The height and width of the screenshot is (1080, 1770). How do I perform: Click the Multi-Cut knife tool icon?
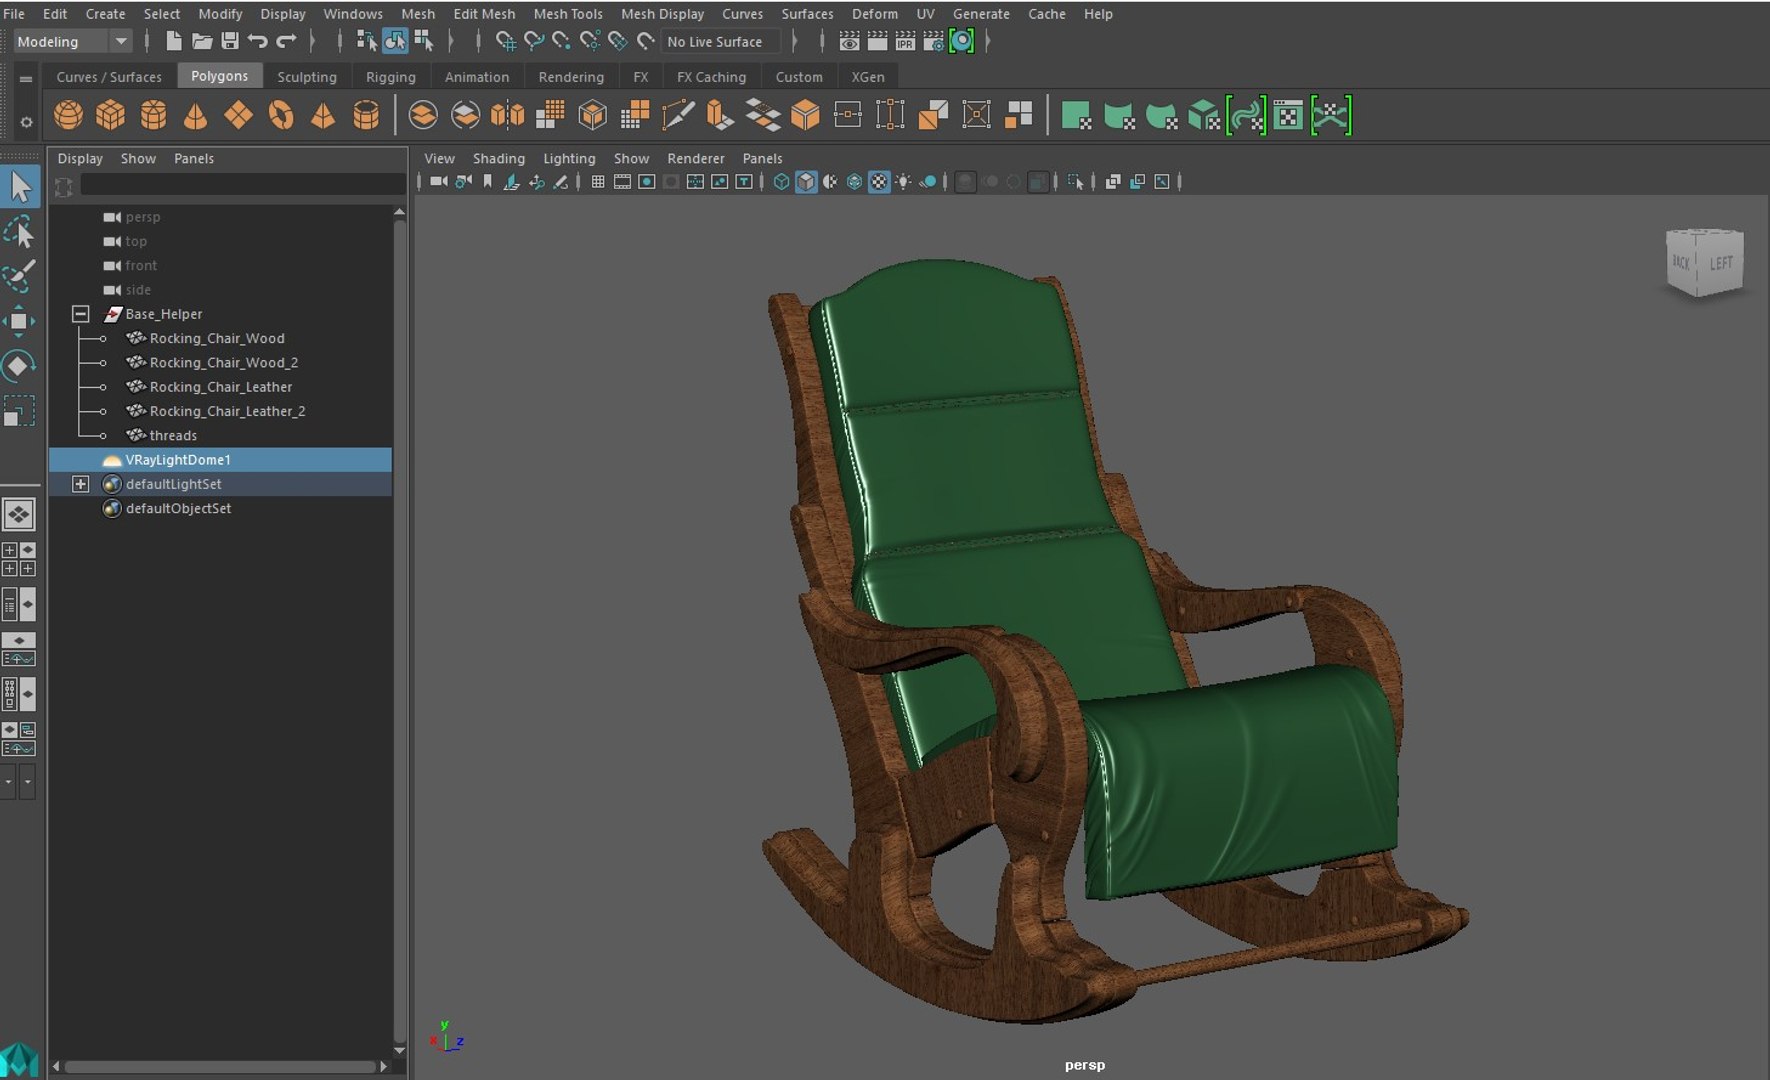(x=677, y=116)
